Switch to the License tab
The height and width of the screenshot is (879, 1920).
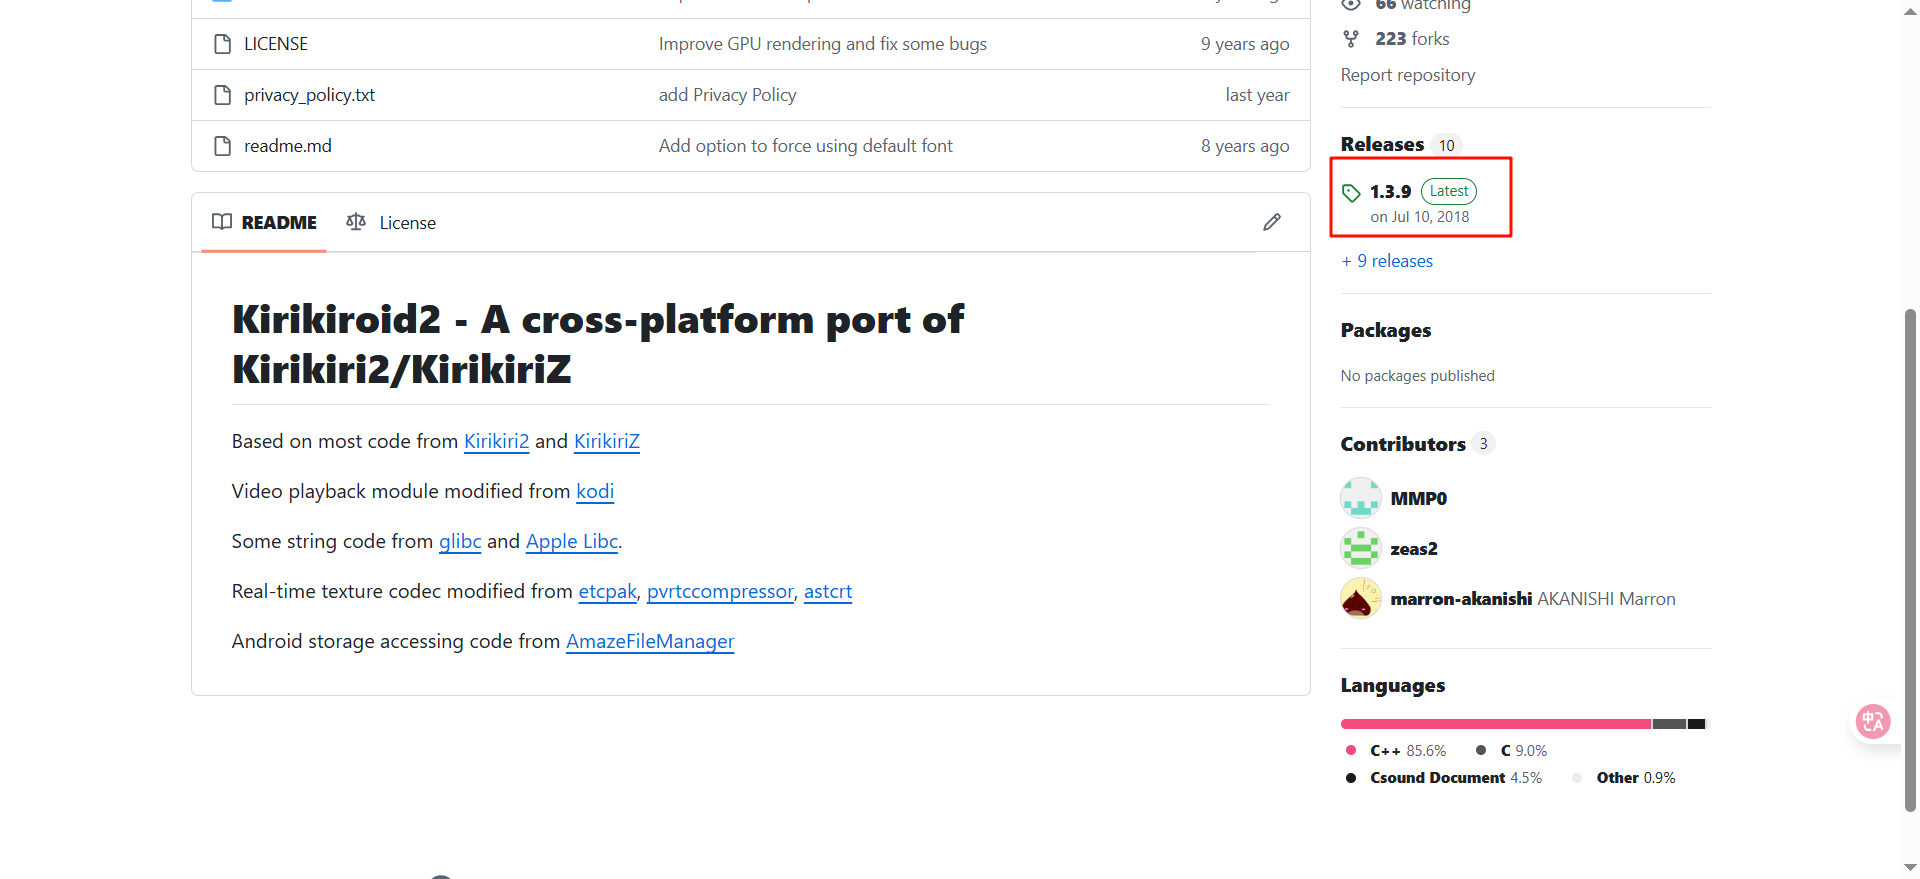(x=392, y=222)
